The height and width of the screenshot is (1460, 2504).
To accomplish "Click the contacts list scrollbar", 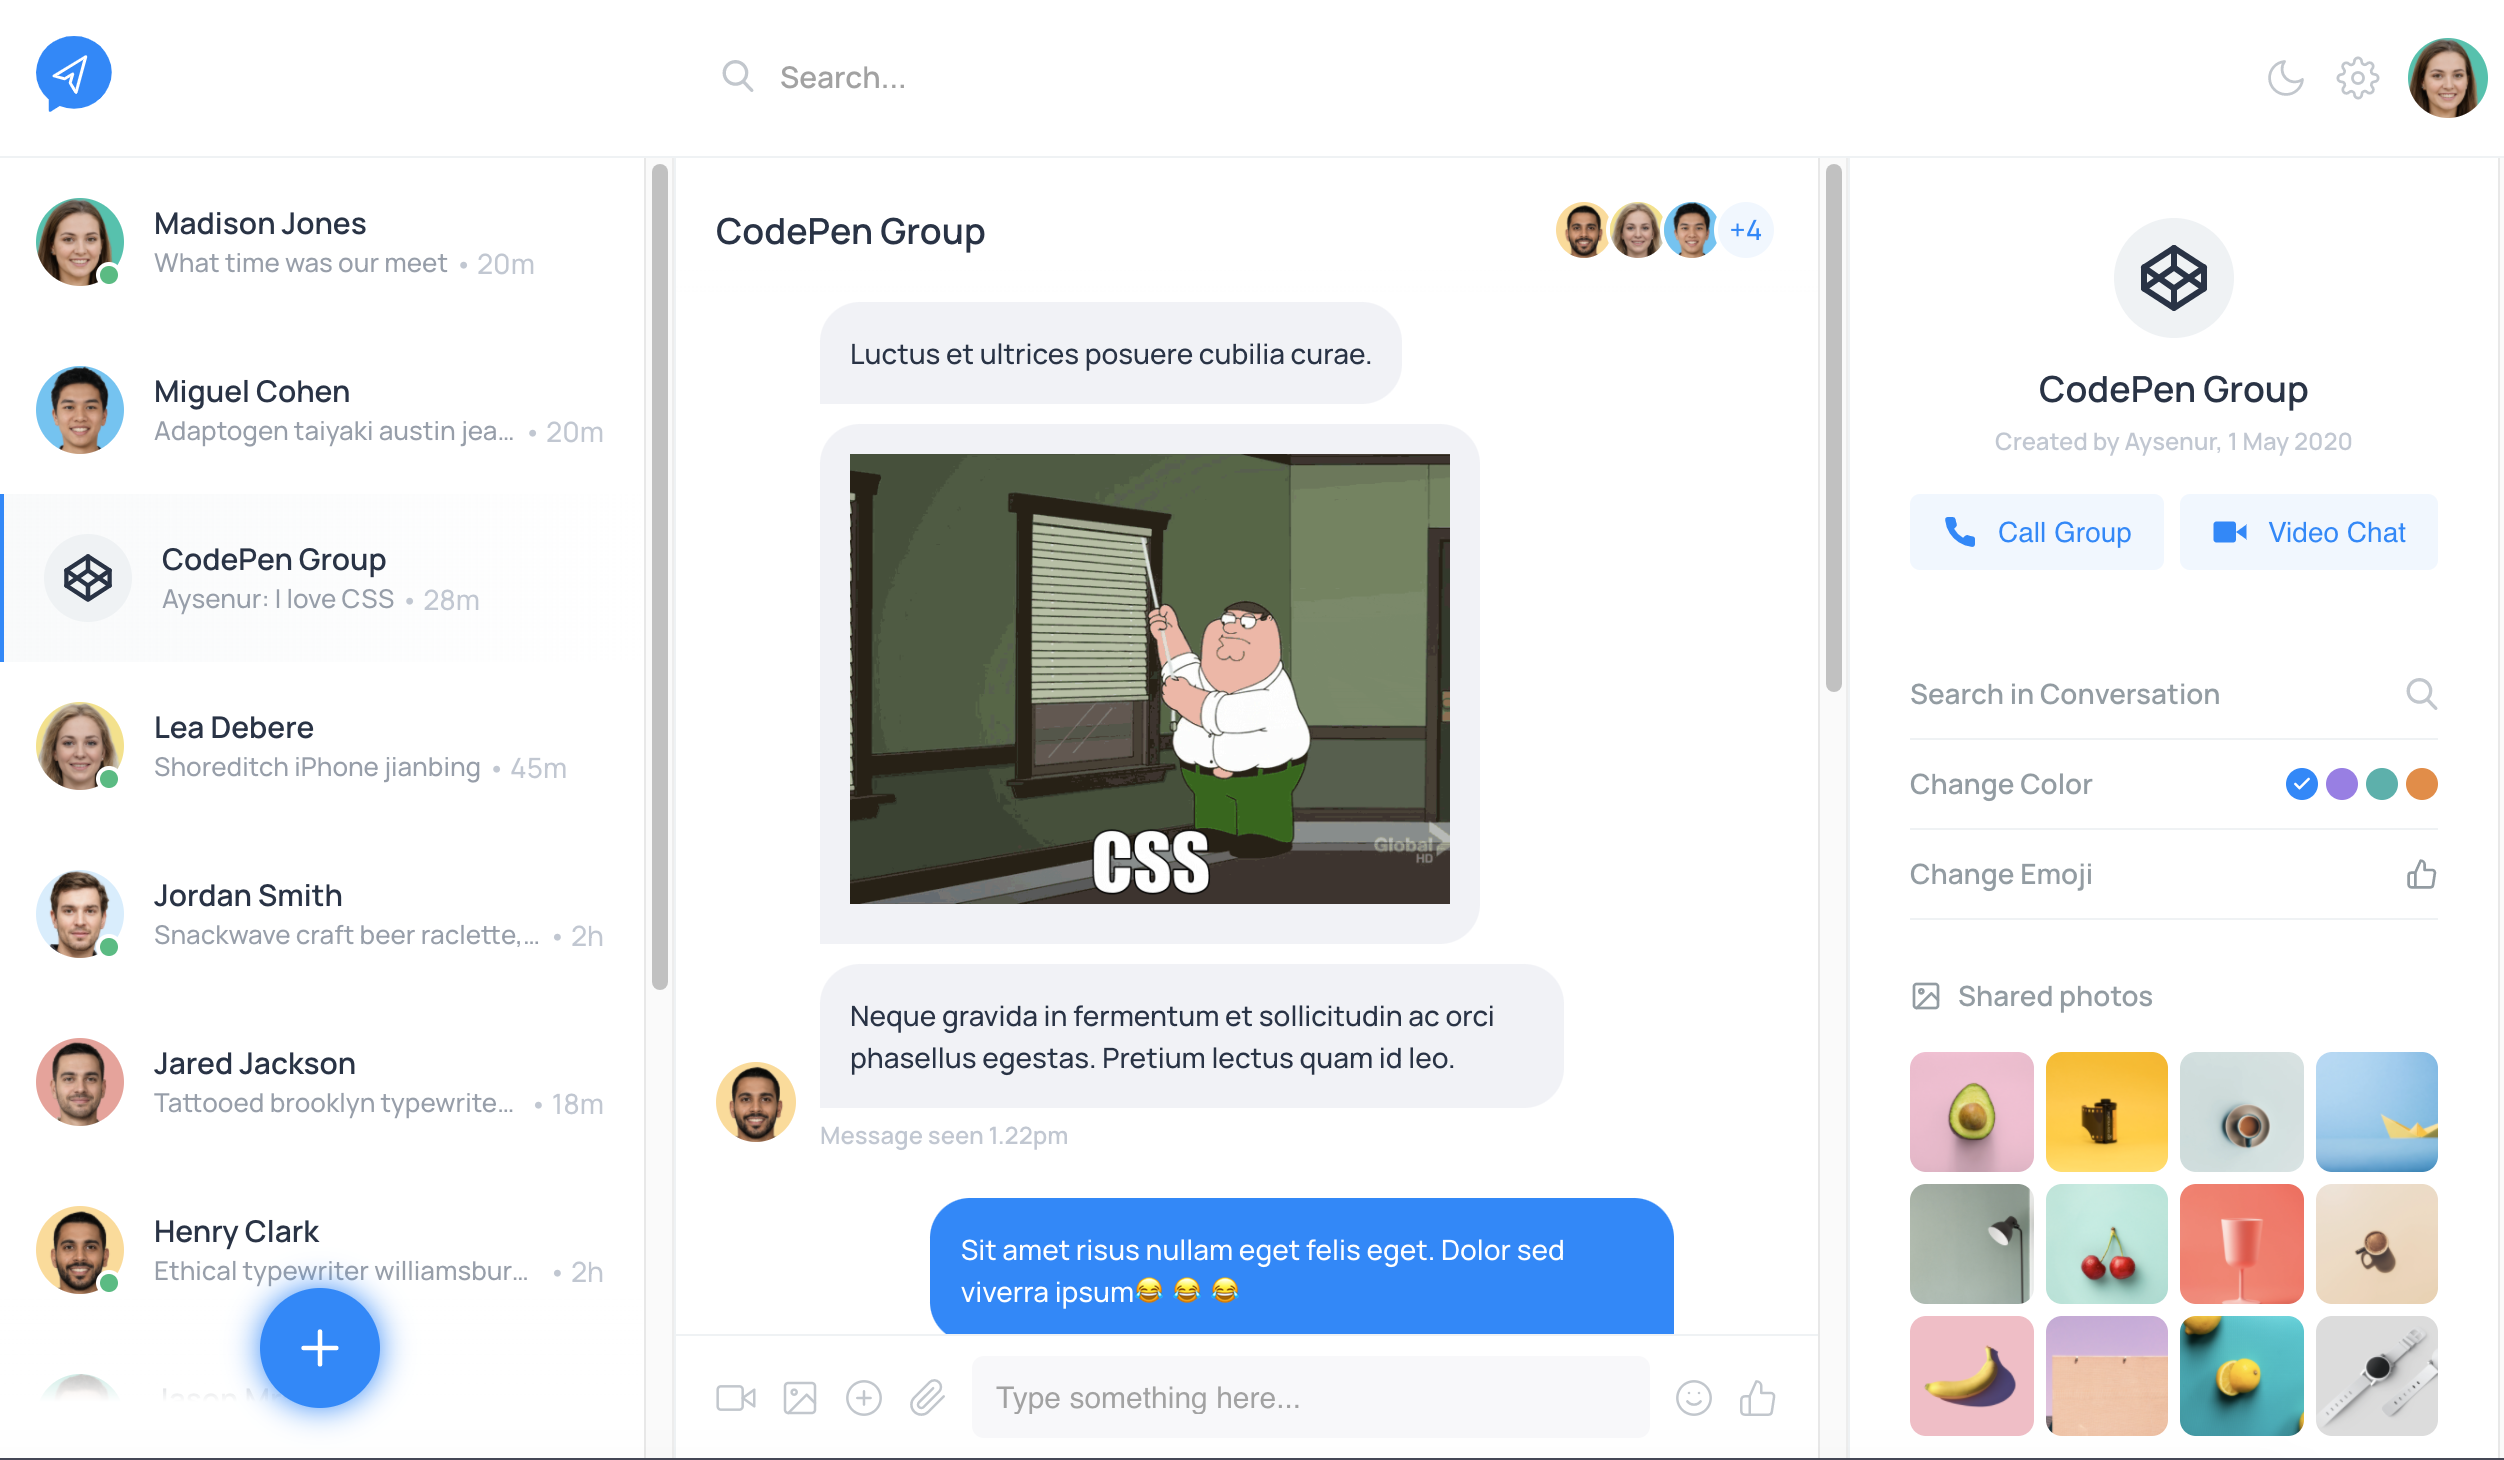I will [659, 577].
